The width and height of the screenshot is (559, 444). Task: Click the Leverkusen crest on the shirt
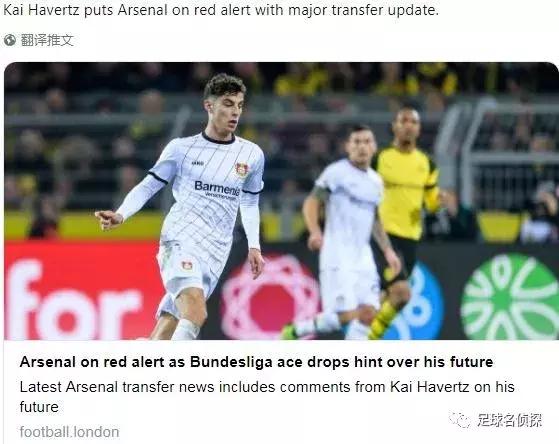tap(242, 169)
